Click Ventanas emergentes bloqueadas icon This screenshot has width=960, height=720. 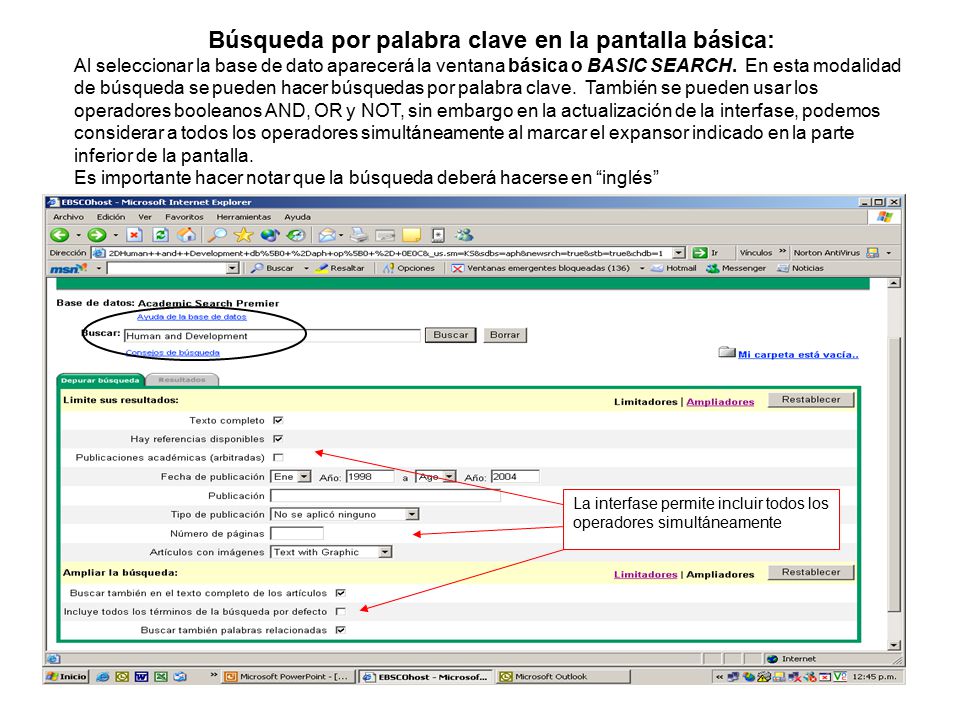457,268
